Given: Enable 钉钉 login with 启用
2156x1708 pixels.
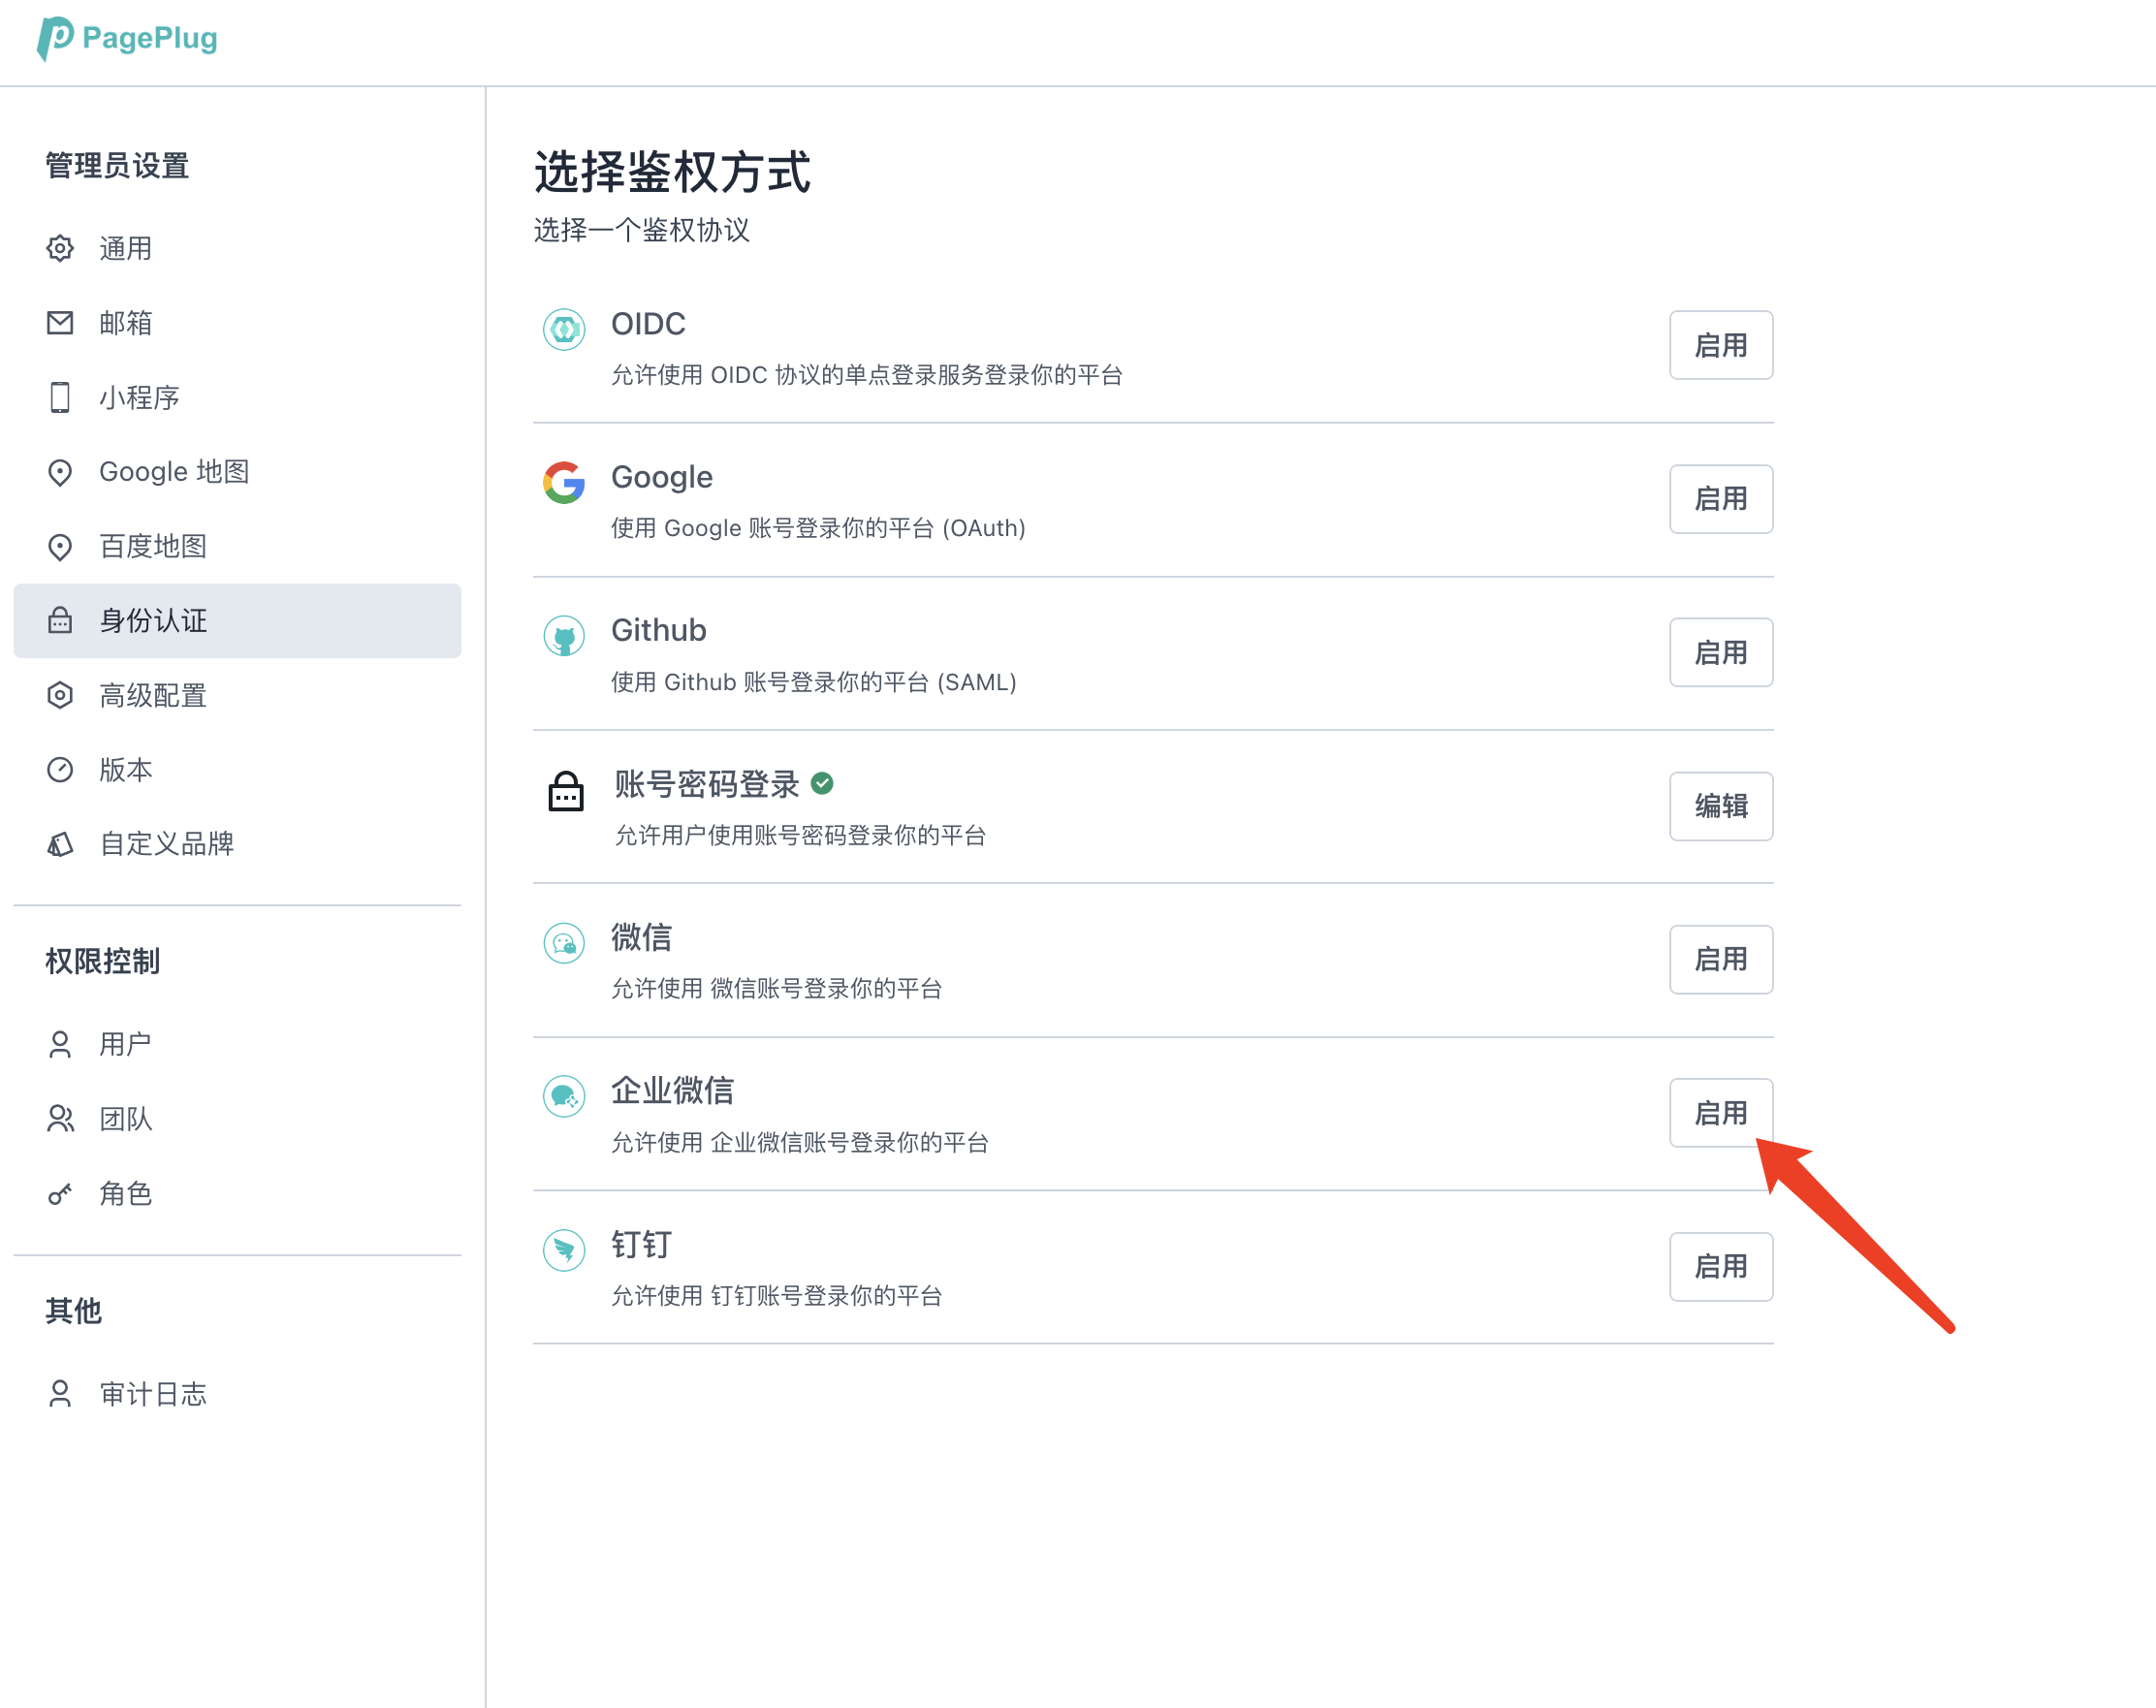Looking at the screenshot, I should 1721,1266.
